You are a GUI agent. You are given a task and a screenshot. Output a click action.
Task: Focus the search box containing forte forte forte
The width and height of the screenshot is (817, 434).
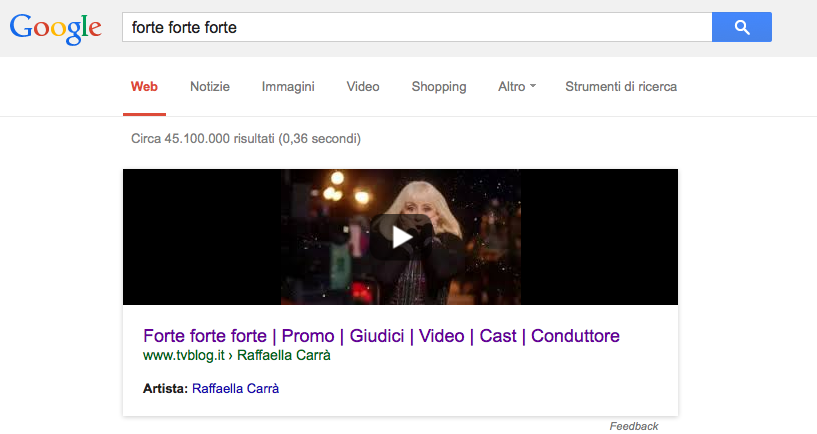(417, 27)
